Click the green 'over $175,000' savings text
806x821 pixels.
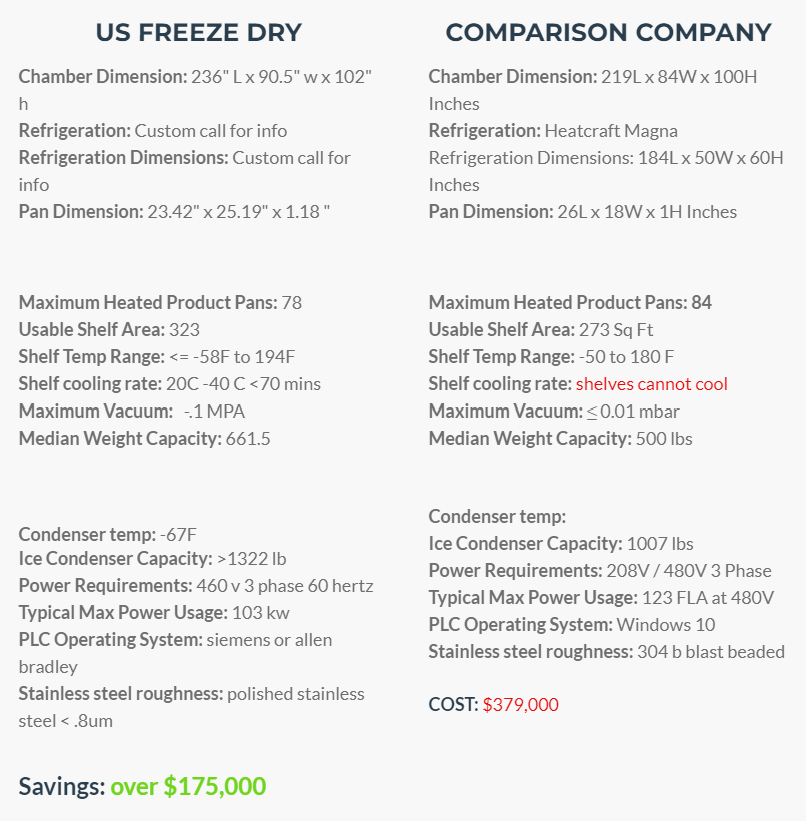(188, 786)
